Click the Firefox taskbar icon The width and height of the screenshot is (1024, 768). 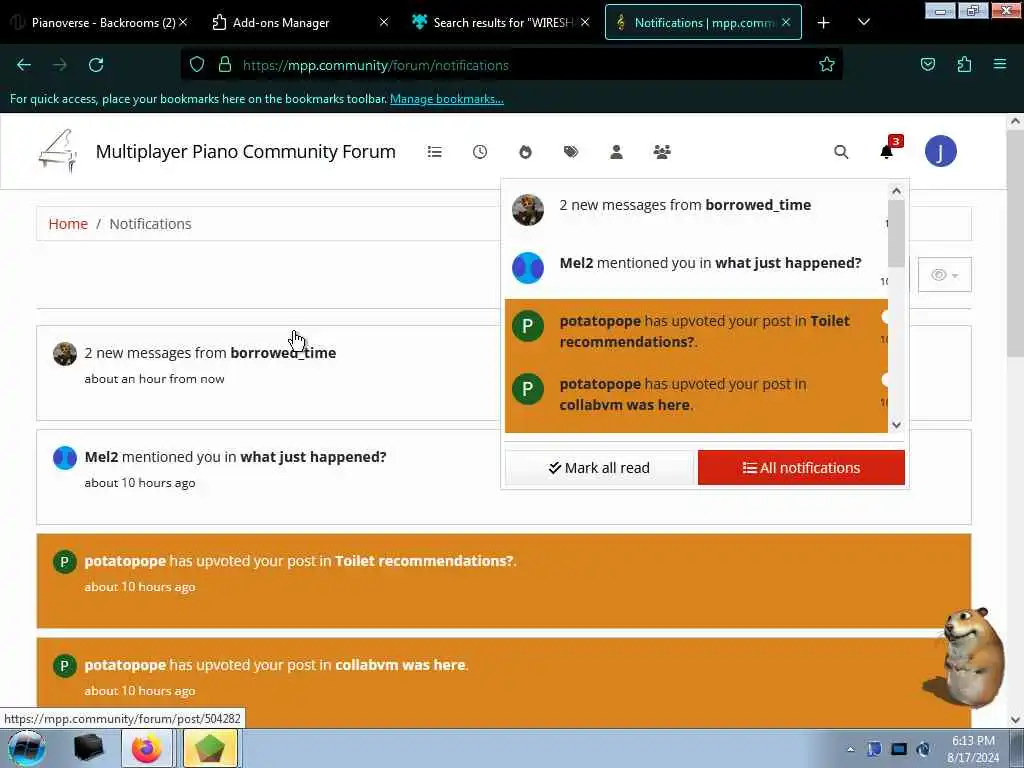pyautogui.click(x=146, y=748)
